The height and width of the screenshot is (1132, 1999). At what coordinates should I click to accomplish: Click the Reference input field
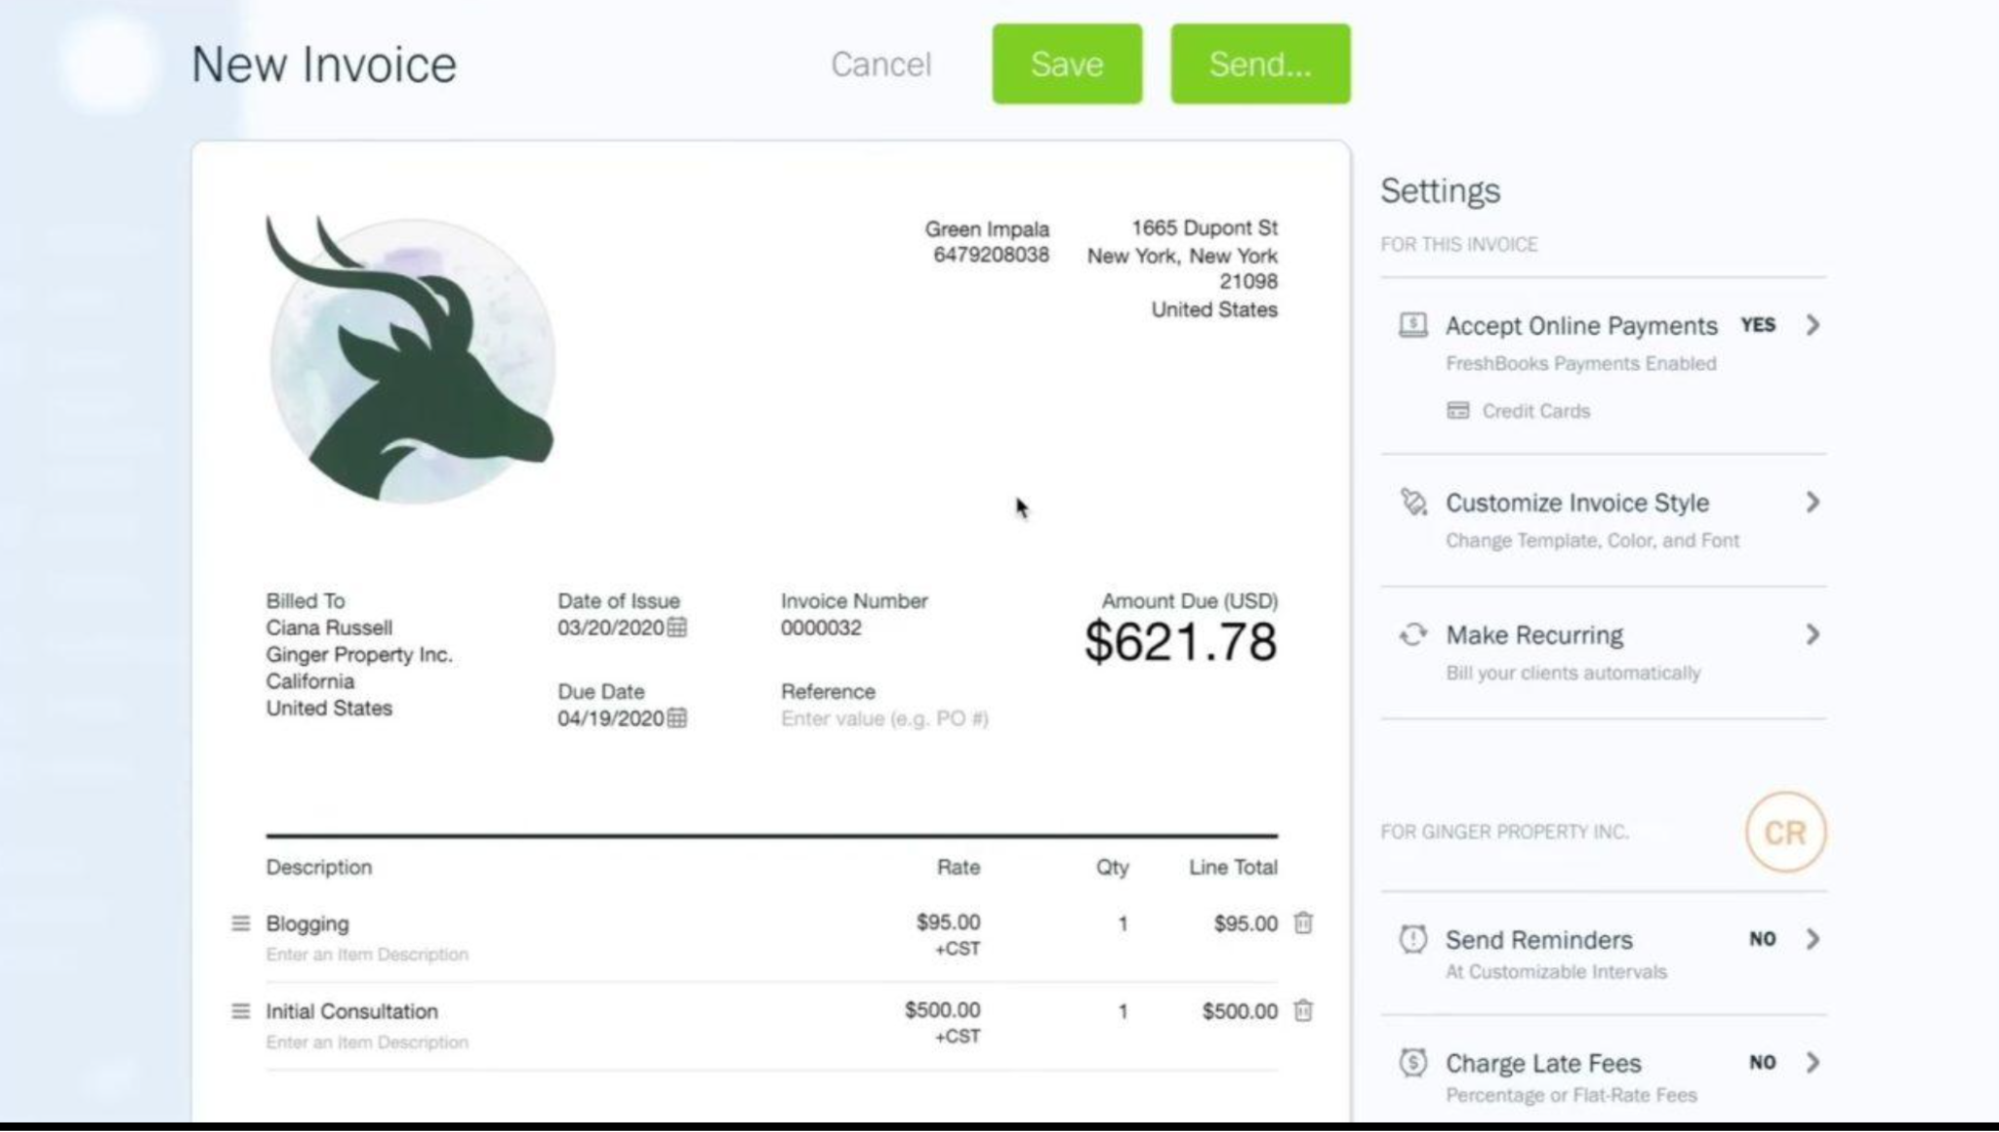[x=885, y=719]
